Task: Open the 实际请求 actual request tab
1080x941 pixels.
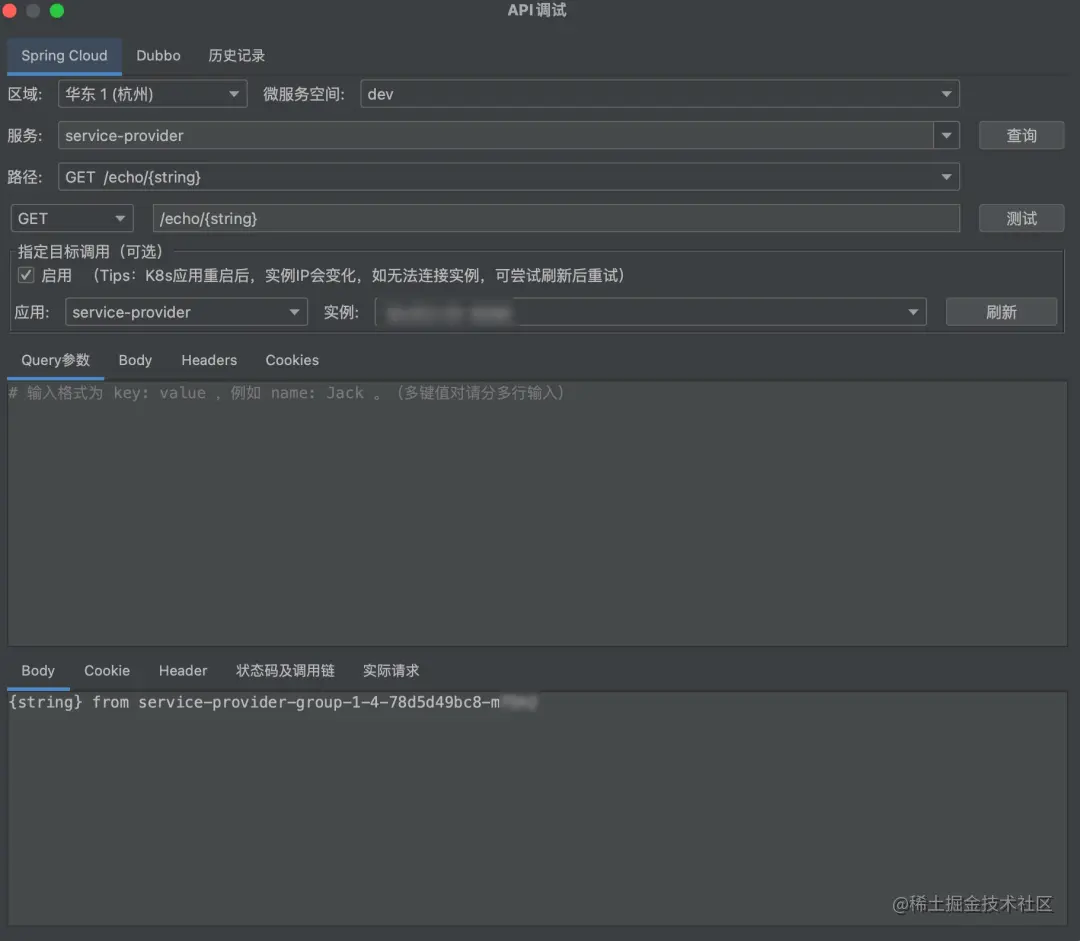Action: point(391,671)
